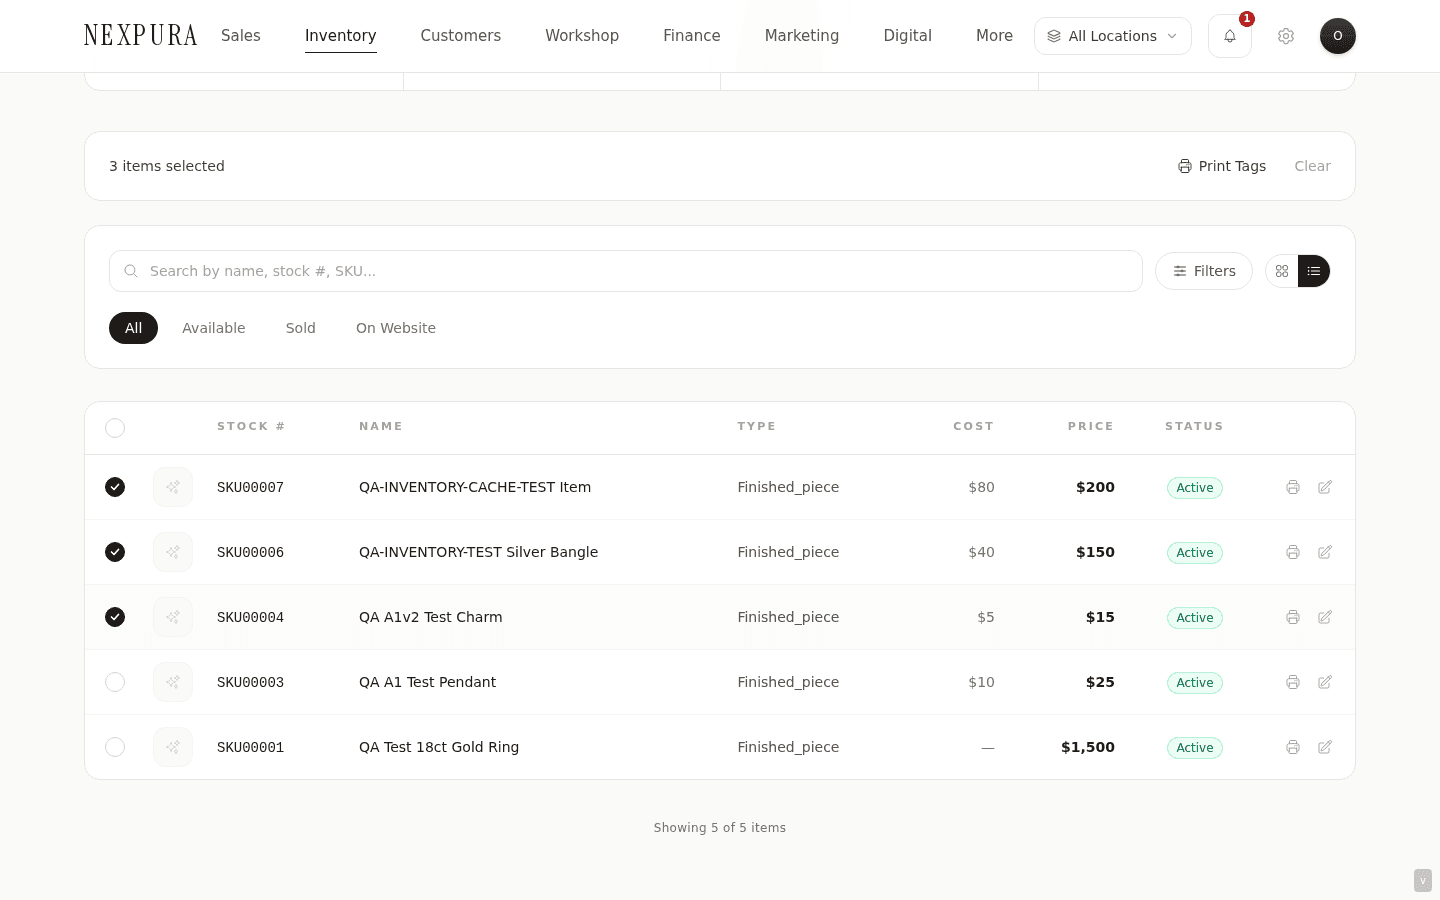
Task: Print tag for SKU00007 row
Action: pyautogui.click(x=1293, y=487)
